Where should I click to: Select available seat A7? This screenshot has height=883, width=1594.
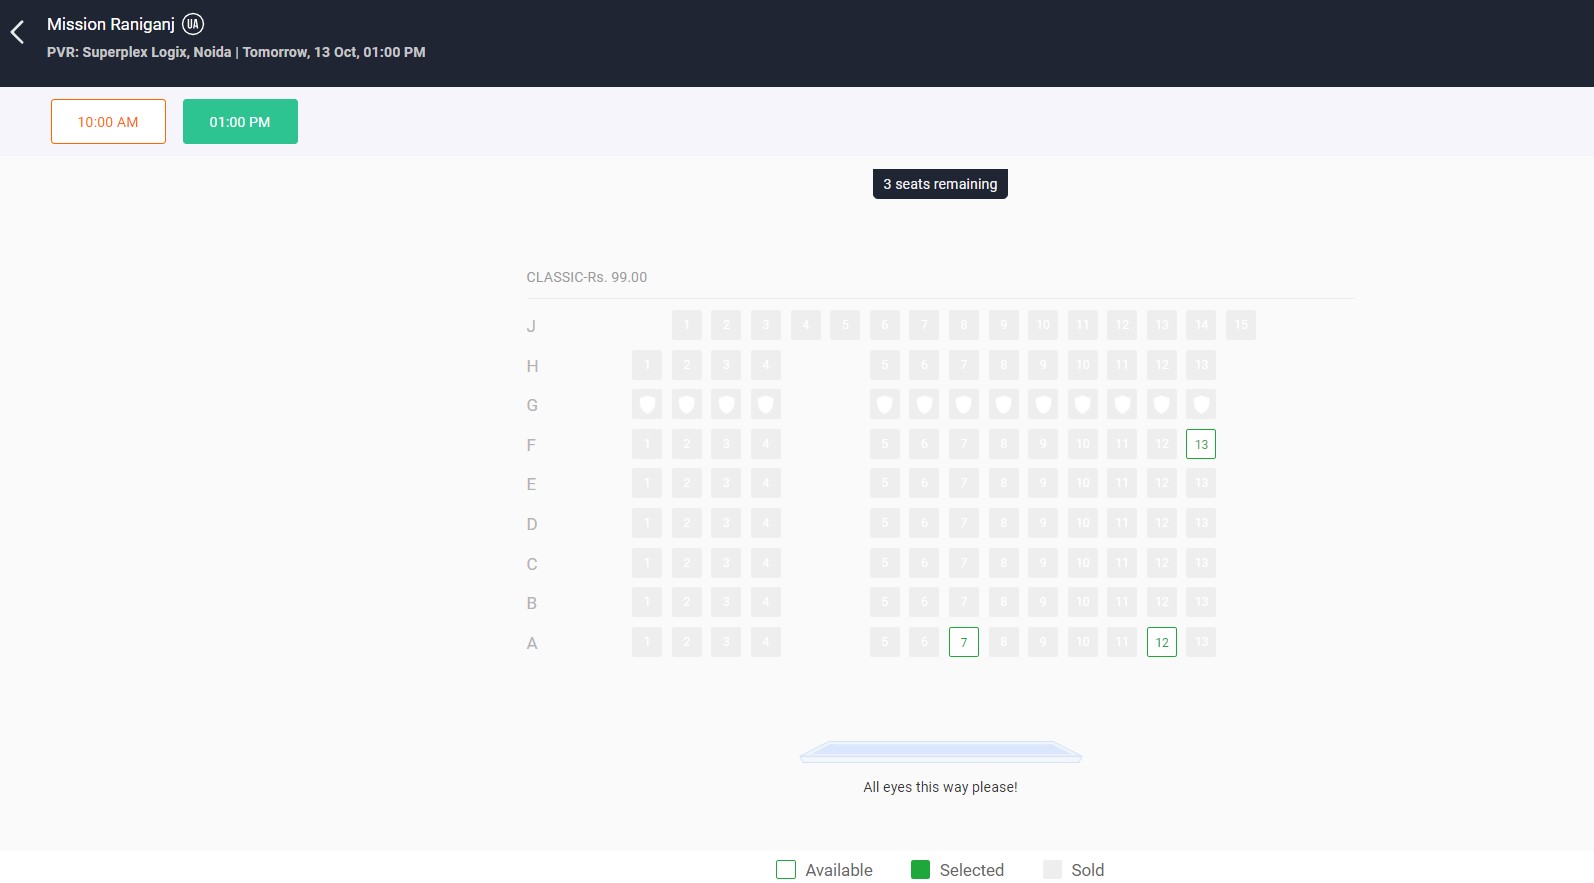963,642
